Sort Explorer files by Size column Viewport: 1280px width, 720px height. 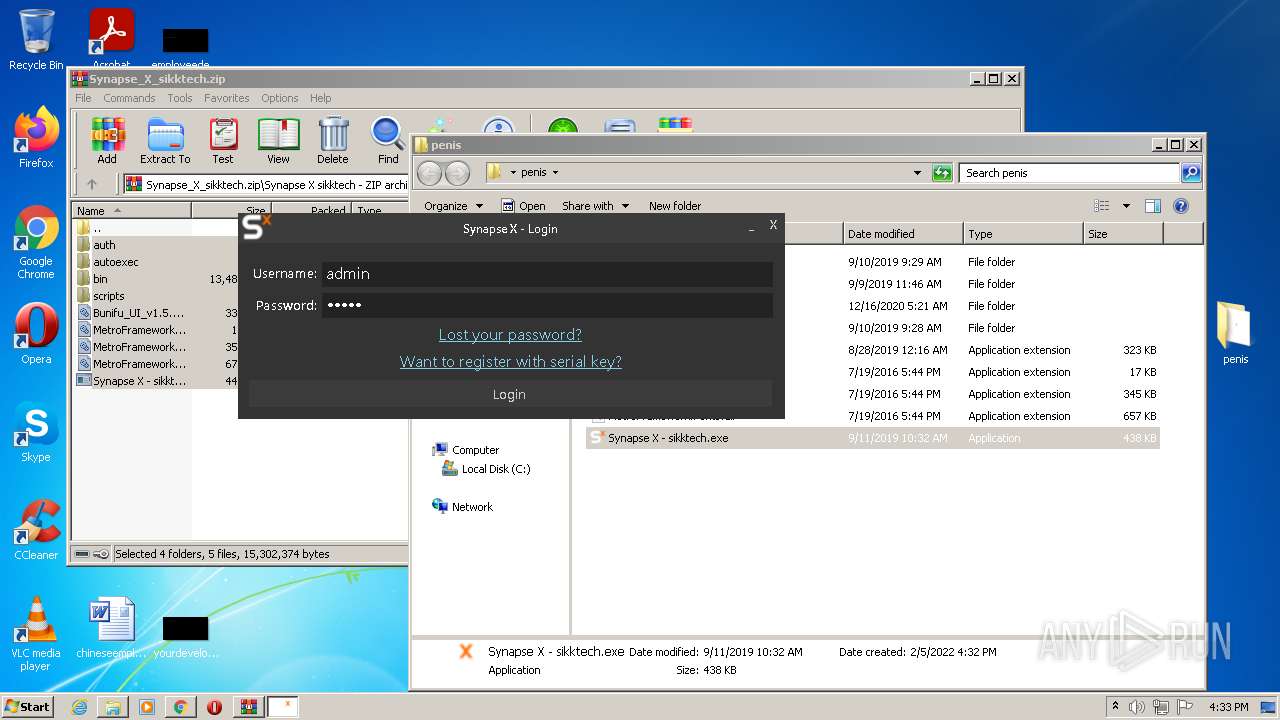pyautogui.click(x=1123, y=234)
